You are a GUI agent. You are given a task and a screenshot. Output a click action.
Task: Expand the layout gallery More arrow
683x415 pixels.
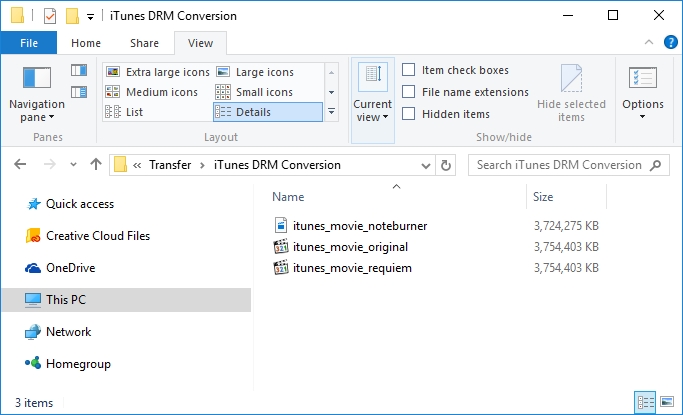tap(331, 112)
